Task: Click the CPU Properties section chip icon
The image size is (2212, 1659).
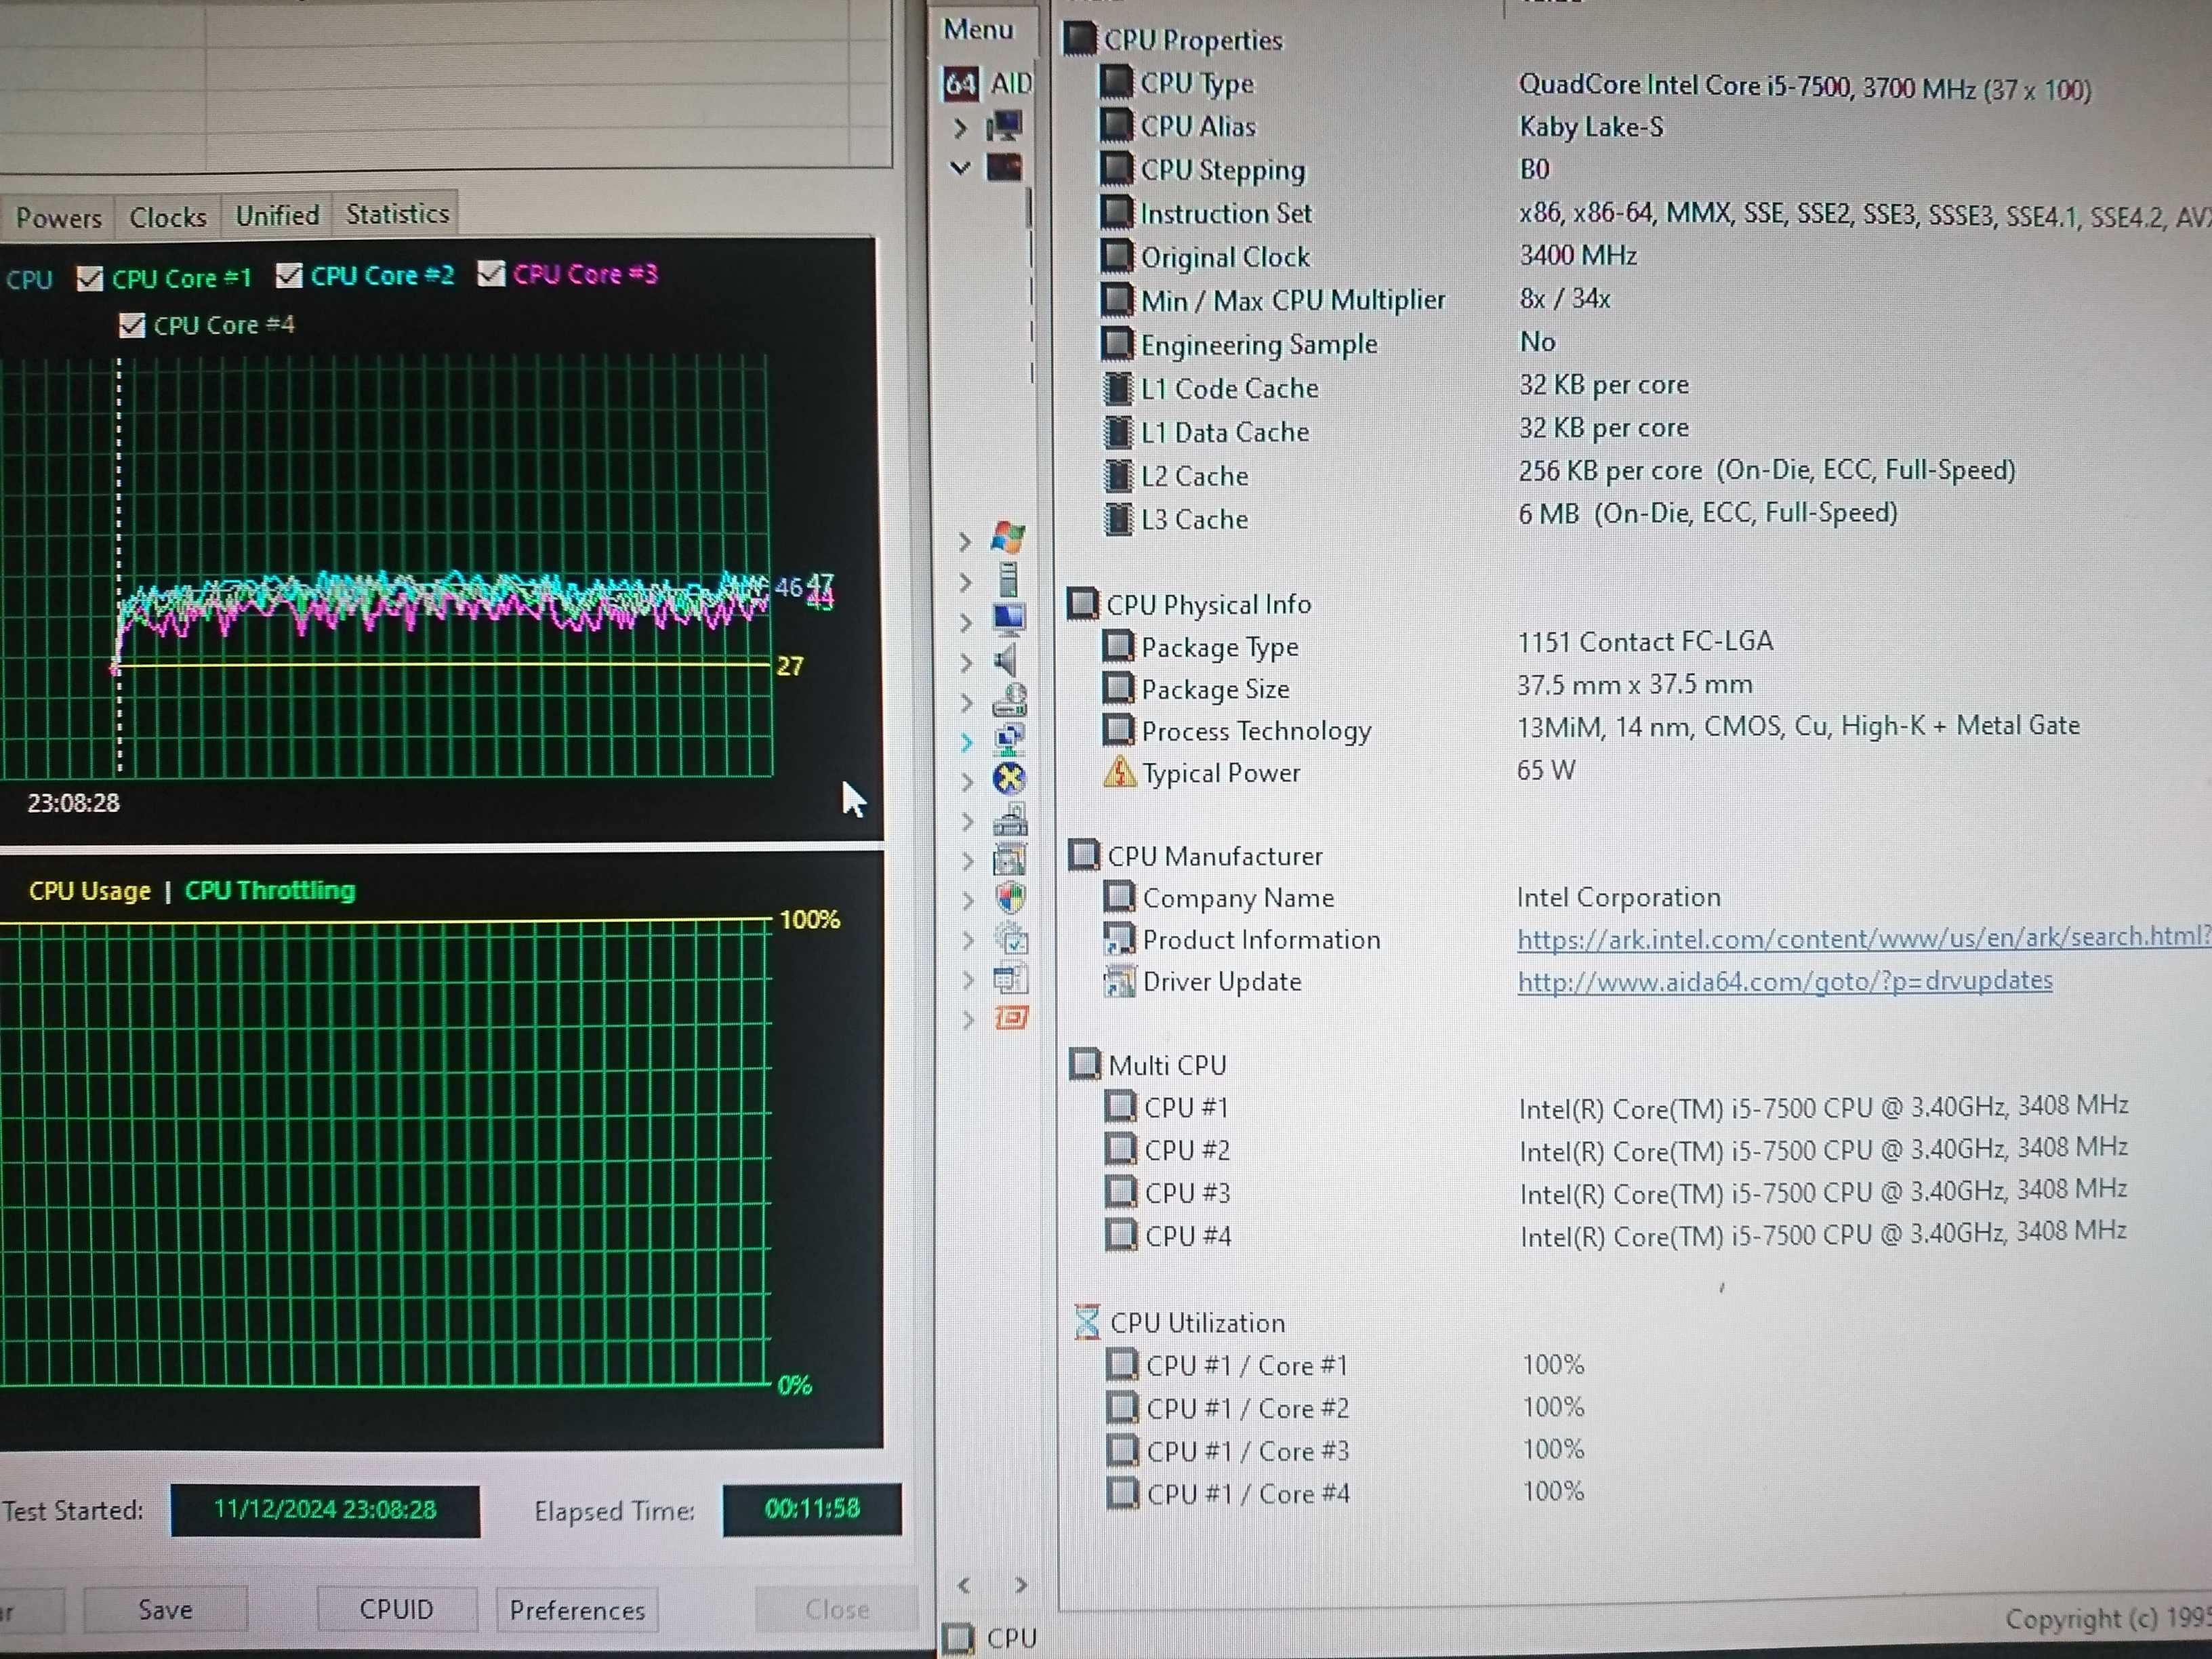Action: 1079,39
